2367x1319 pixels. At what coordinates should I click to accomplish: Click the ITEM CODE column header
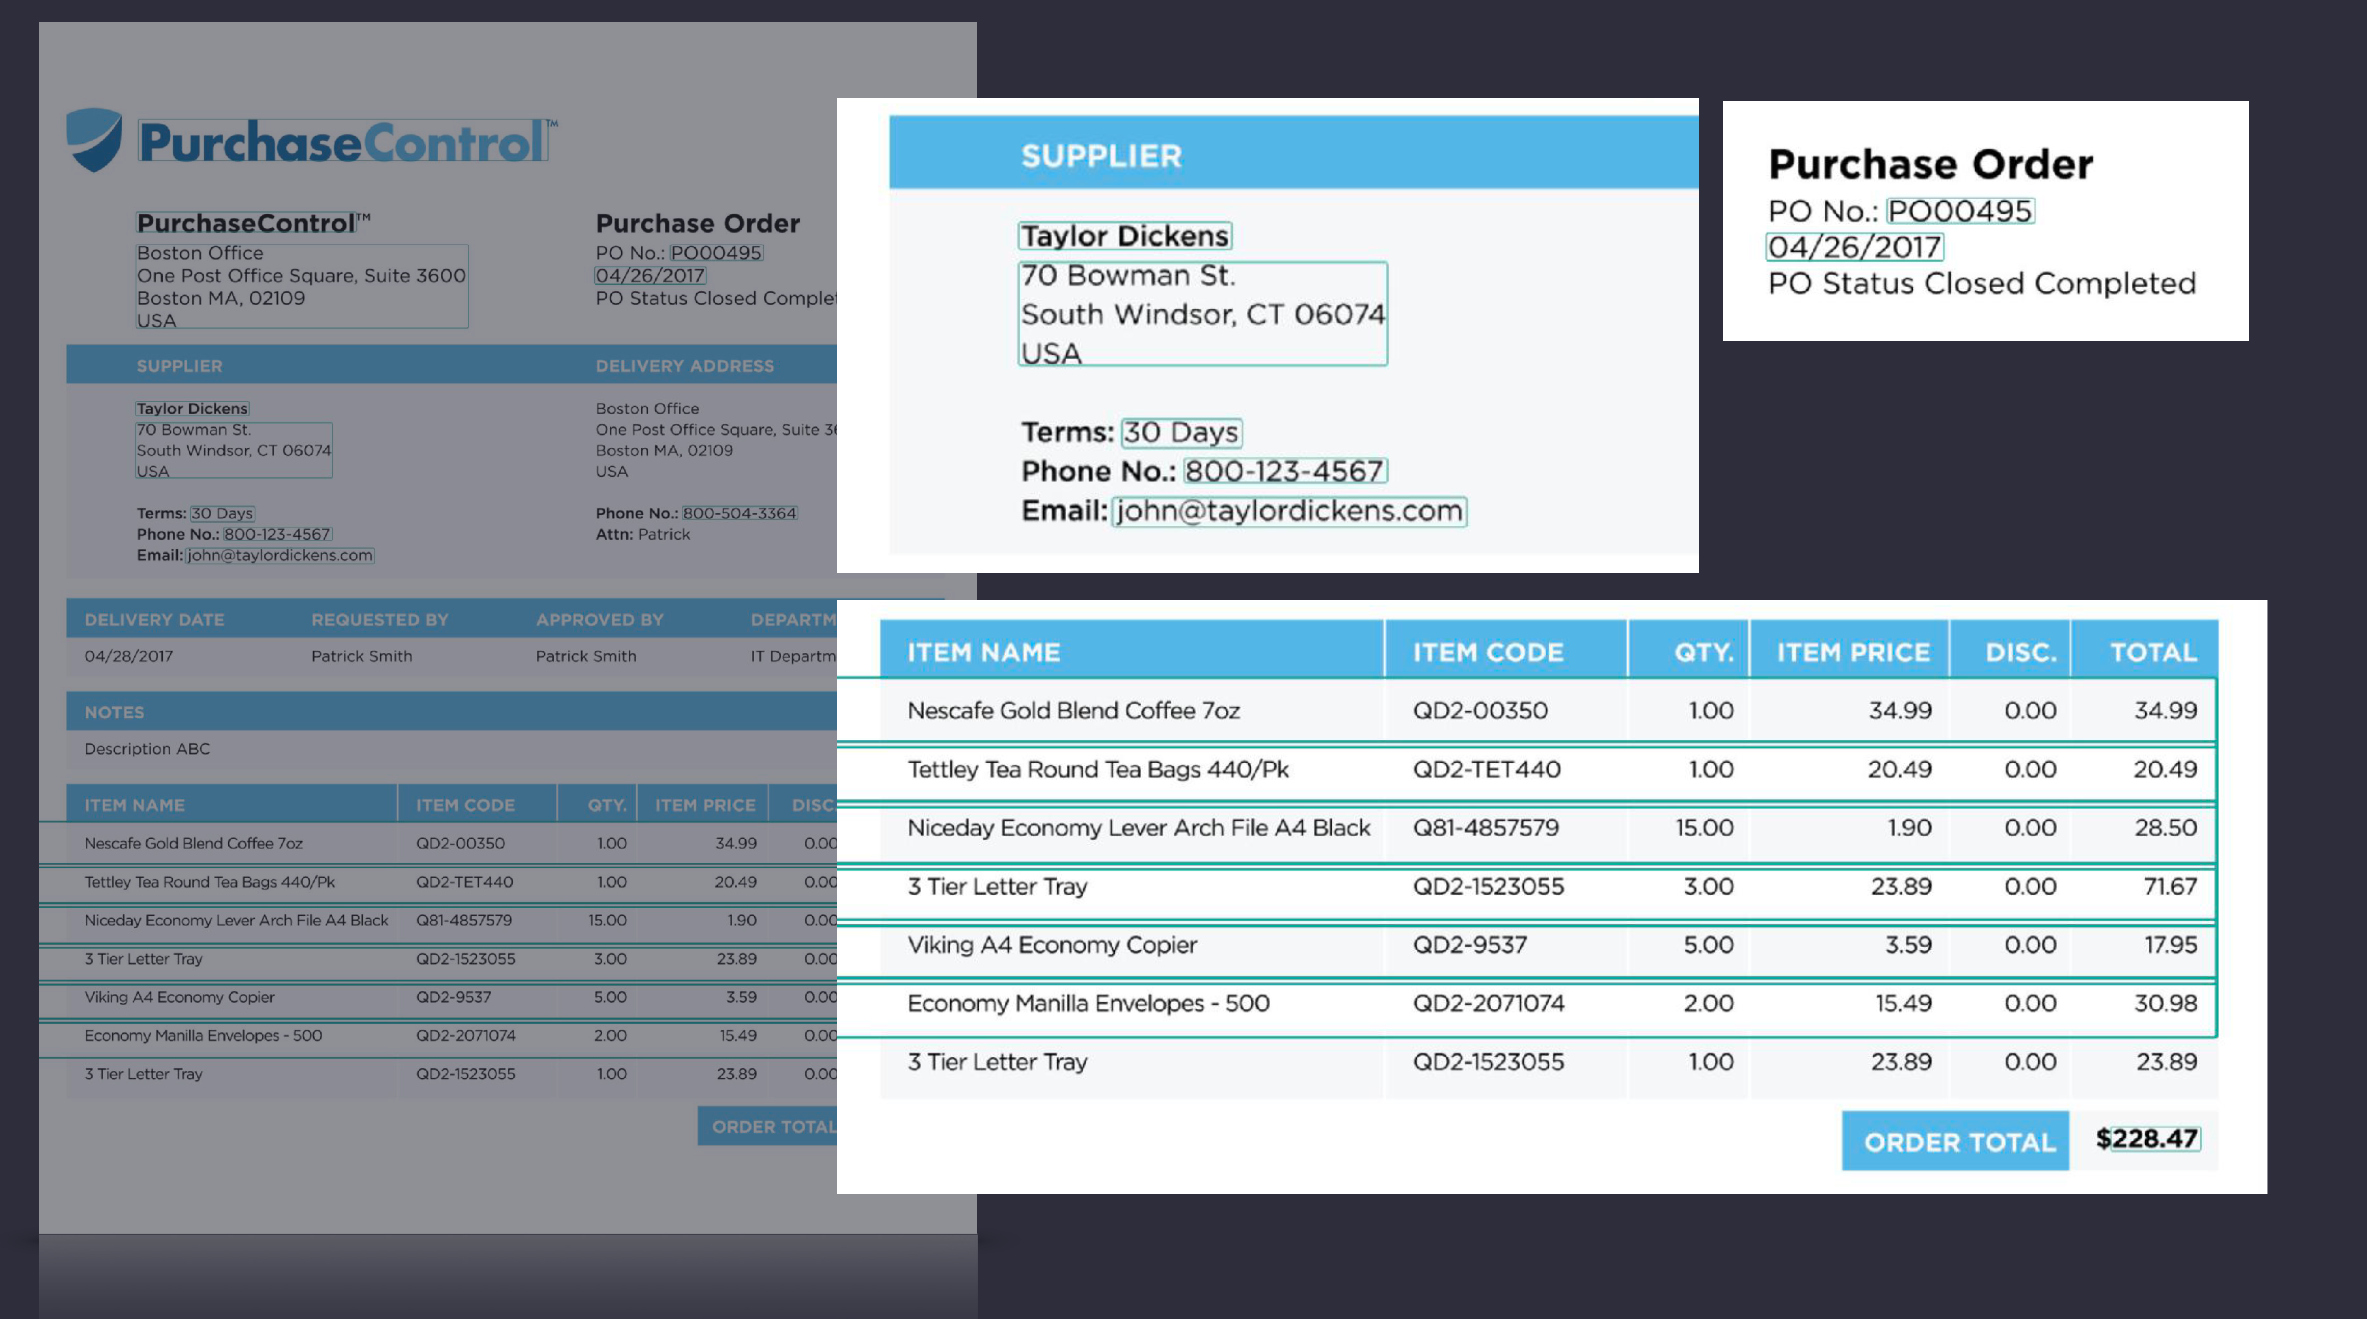pyautogui.click(x=1487, y=652)
